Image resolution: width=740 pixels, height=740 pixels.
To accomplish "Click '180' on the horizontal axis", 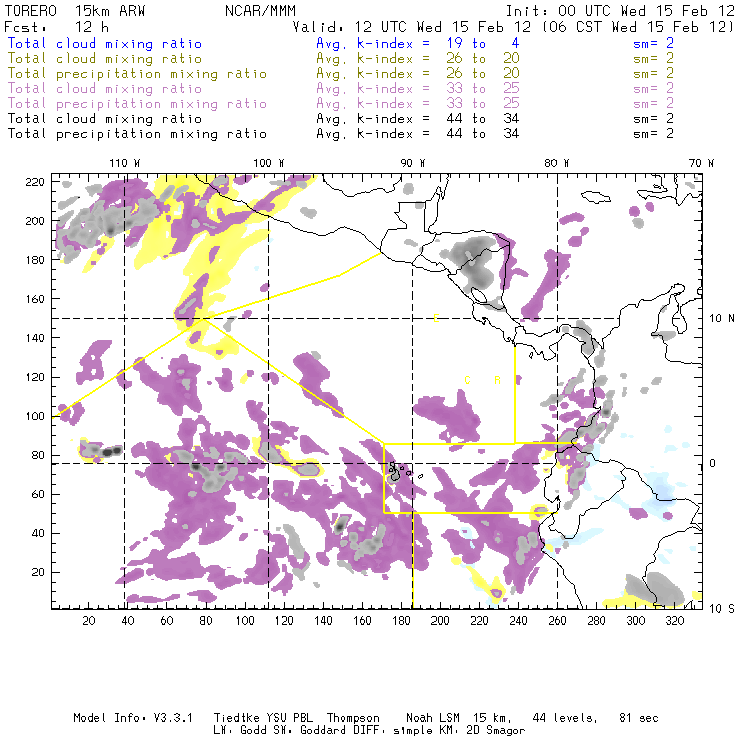I will [x=401, y=621].
